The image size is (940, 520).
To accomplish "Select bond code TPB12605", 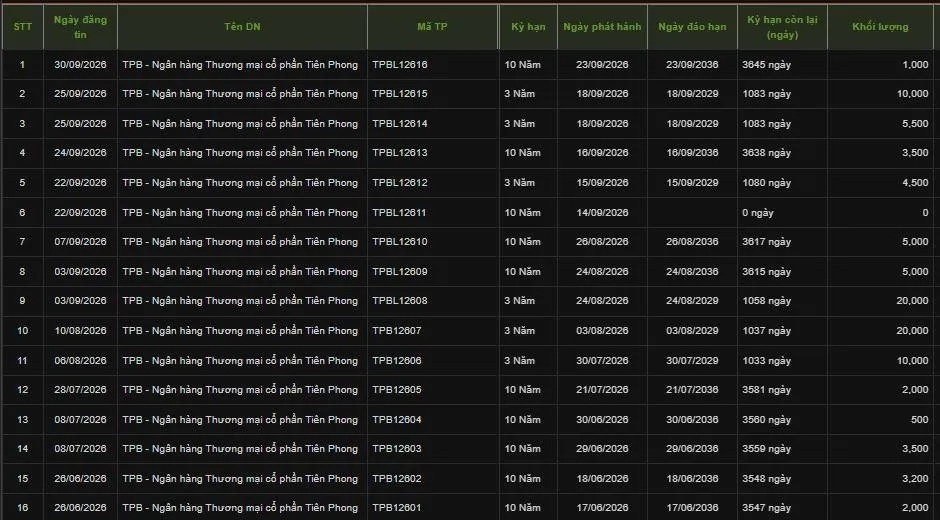I will (x=397, y=390).
